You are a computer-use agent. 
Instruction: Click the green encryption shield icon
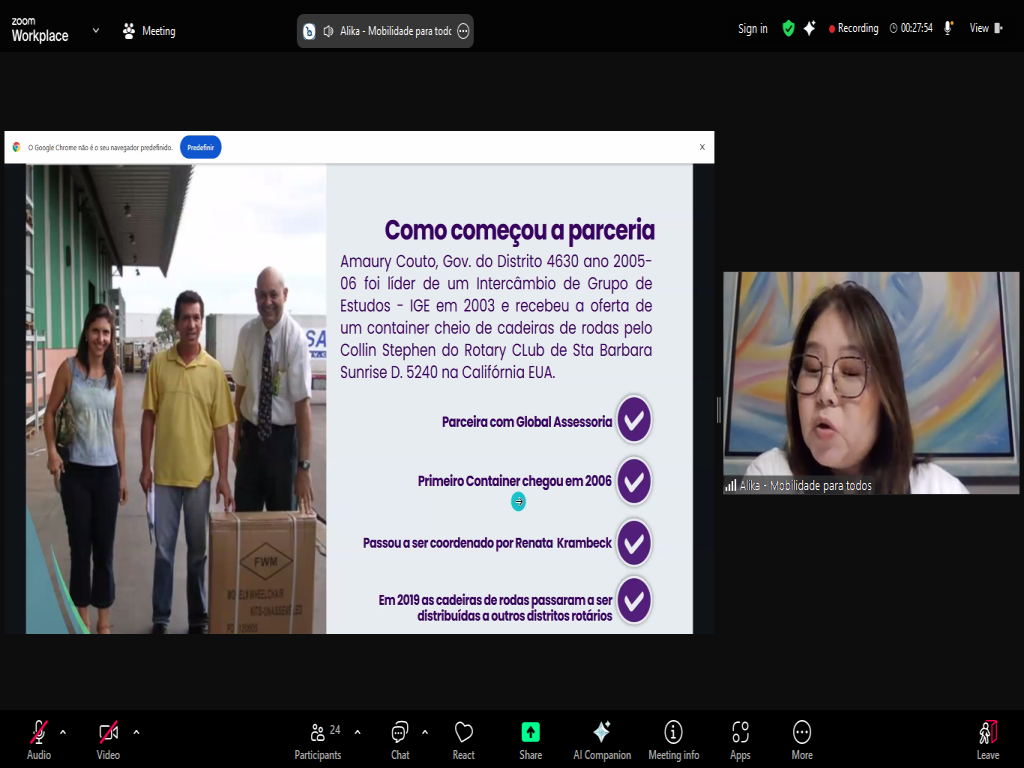788,29
